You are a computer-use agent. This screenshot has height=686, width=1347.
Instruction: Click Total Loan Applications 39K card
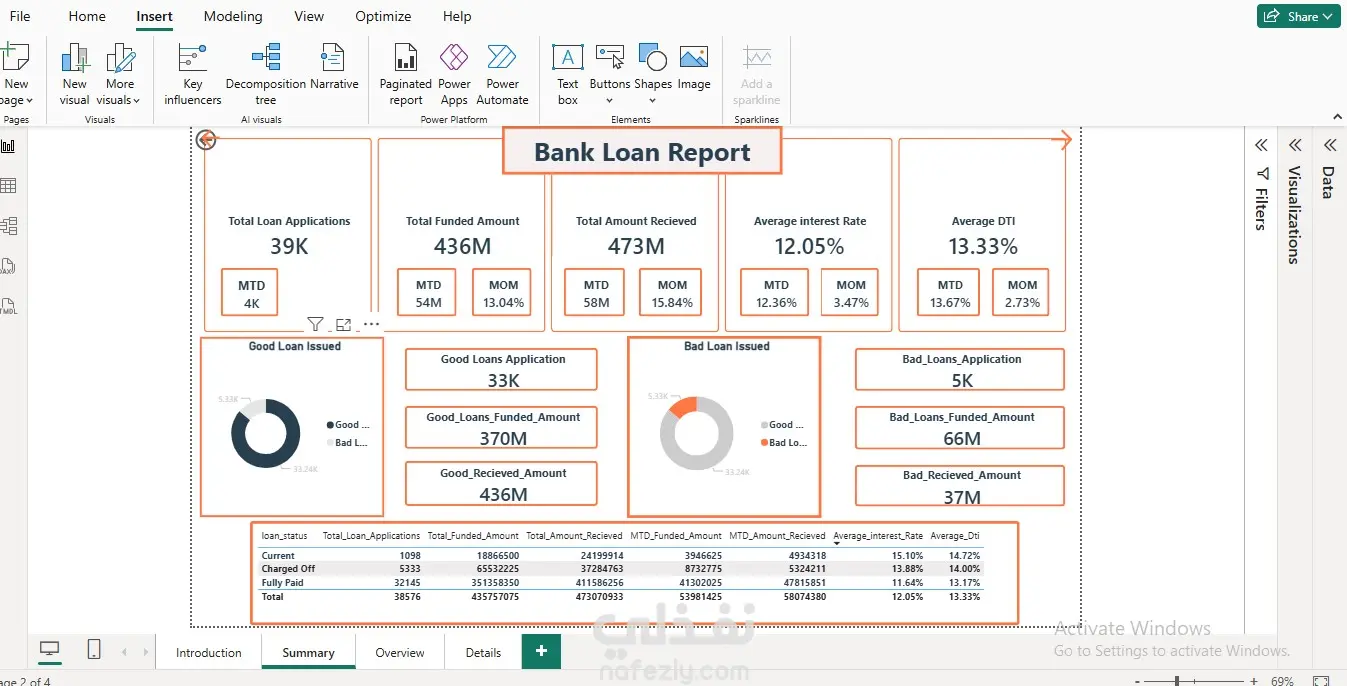pyautogui.click(x=288, y=236)
